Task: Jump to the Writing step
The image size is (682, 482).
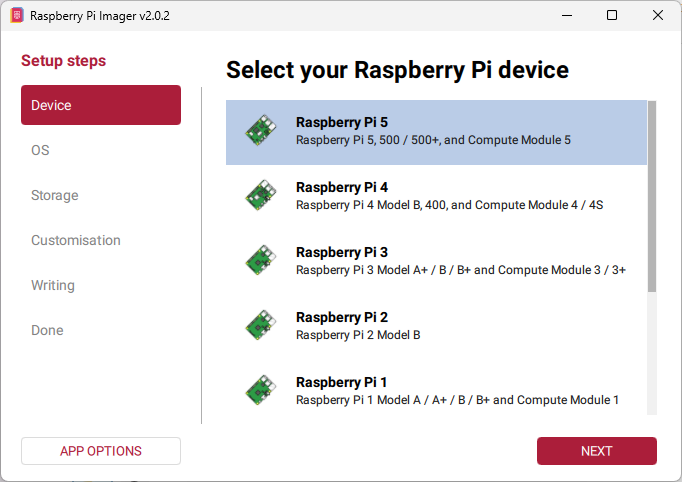Action: (x=101, y=285)
